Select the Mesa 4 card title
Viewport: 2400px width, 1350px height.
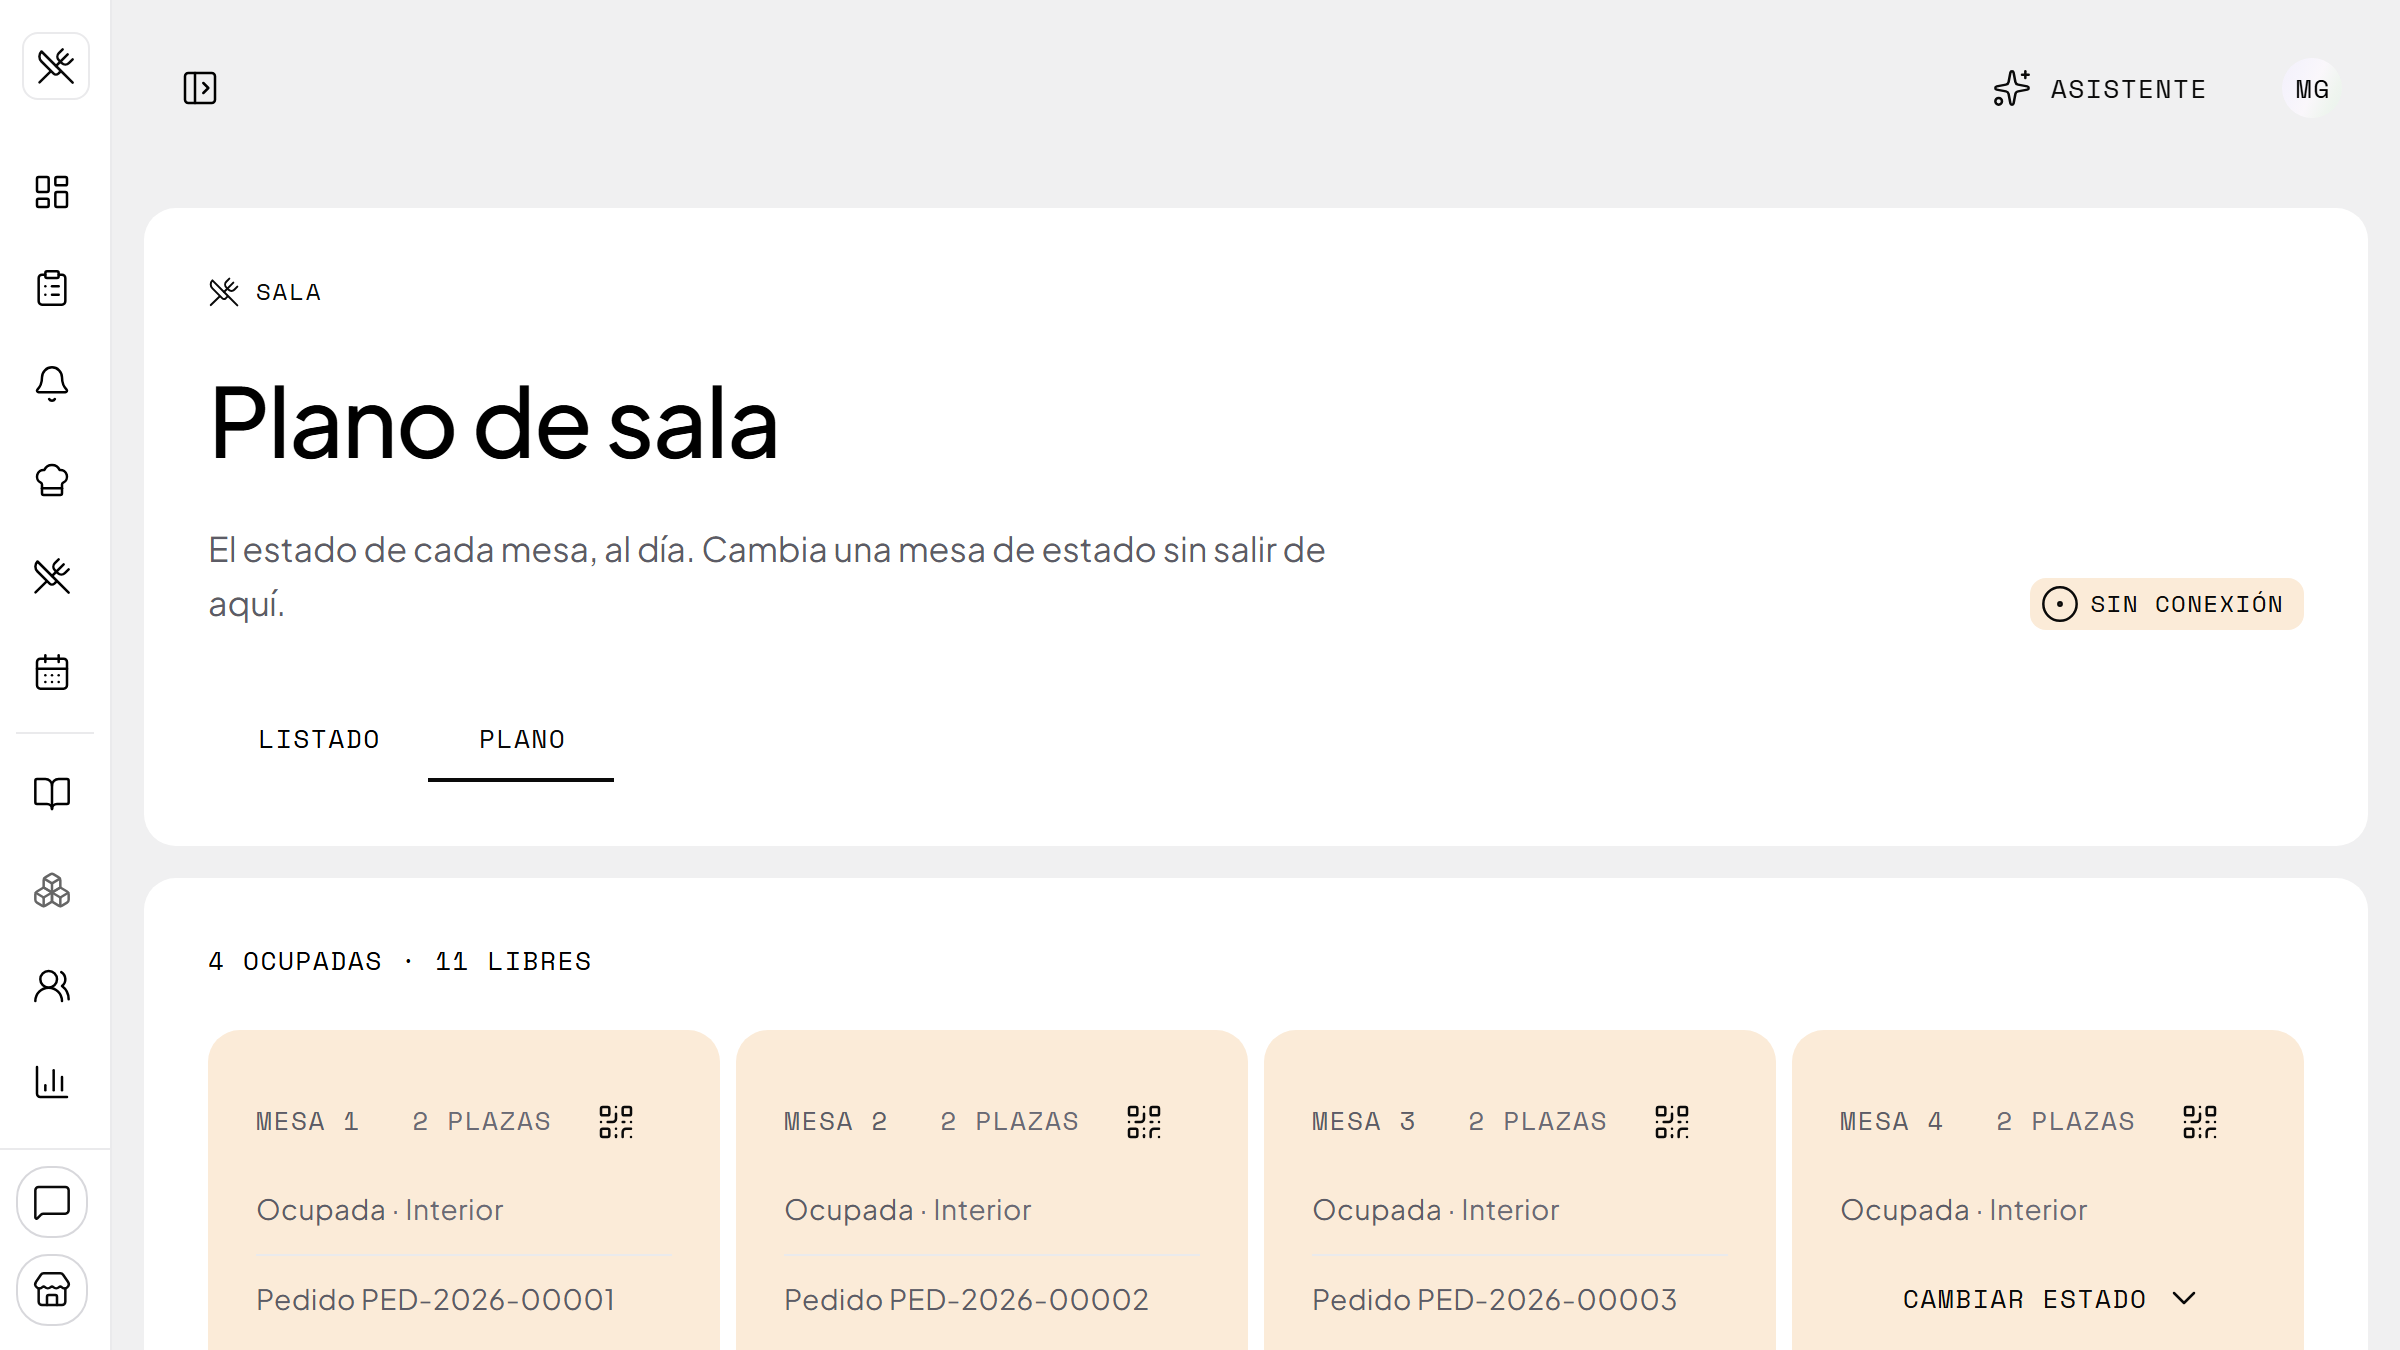click(1891, 1122)
